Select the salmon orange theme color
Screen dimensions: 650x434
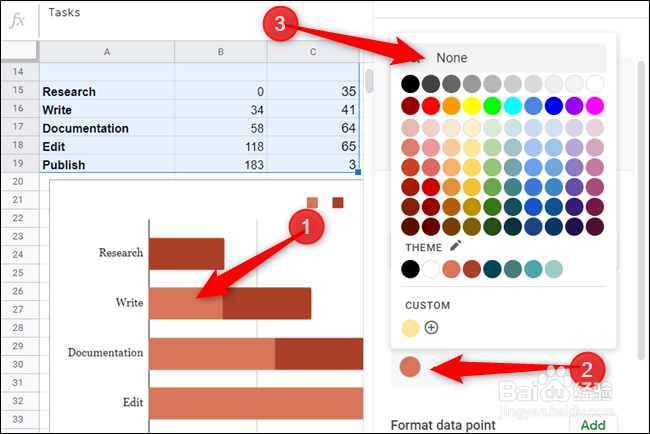(451, 269)
